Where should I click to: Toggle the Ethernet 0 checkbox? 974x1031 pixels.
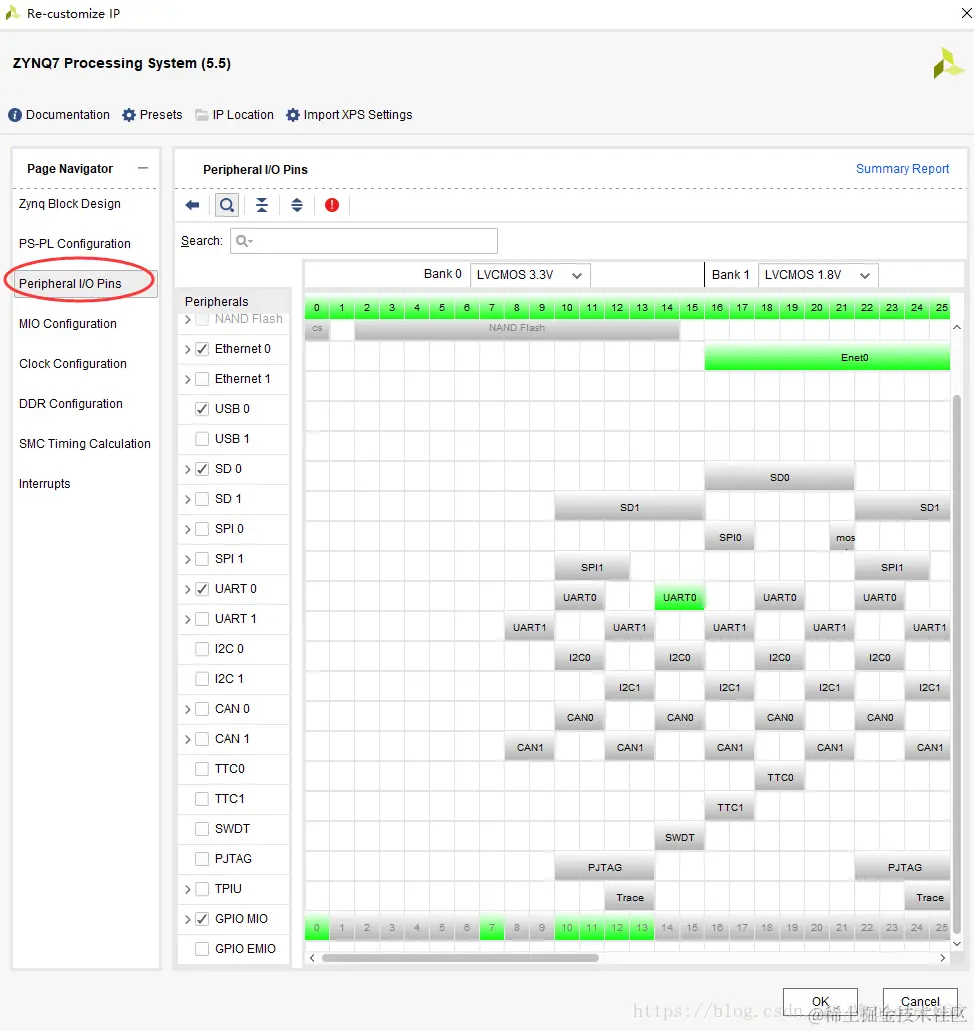[x=202, y=349]
